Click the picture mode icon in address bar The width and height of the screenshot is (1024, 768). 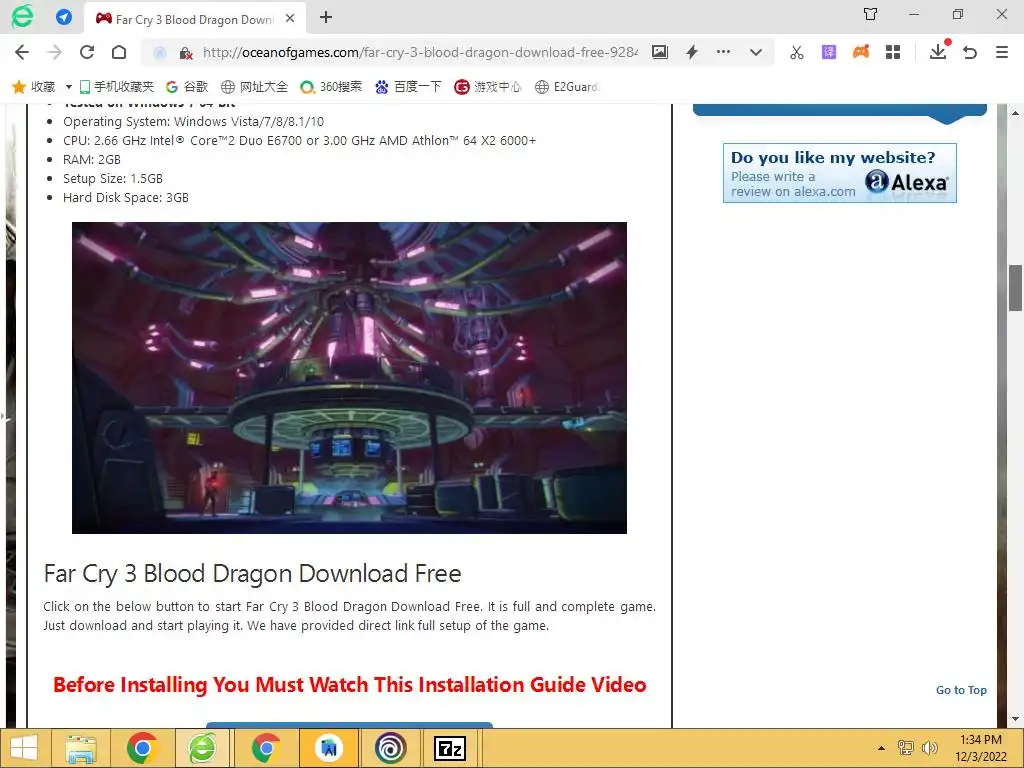coord(660,52)
